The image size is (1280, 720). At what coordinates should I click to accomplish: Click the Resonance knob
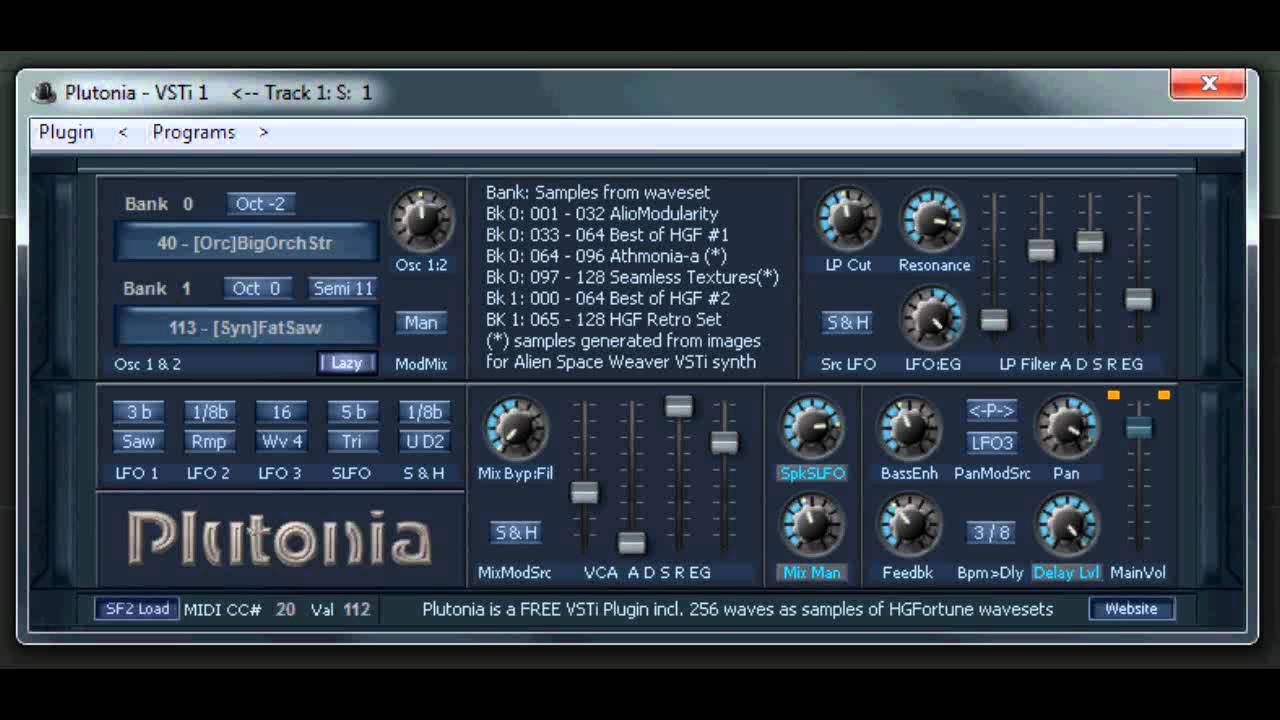click(932, 220)
